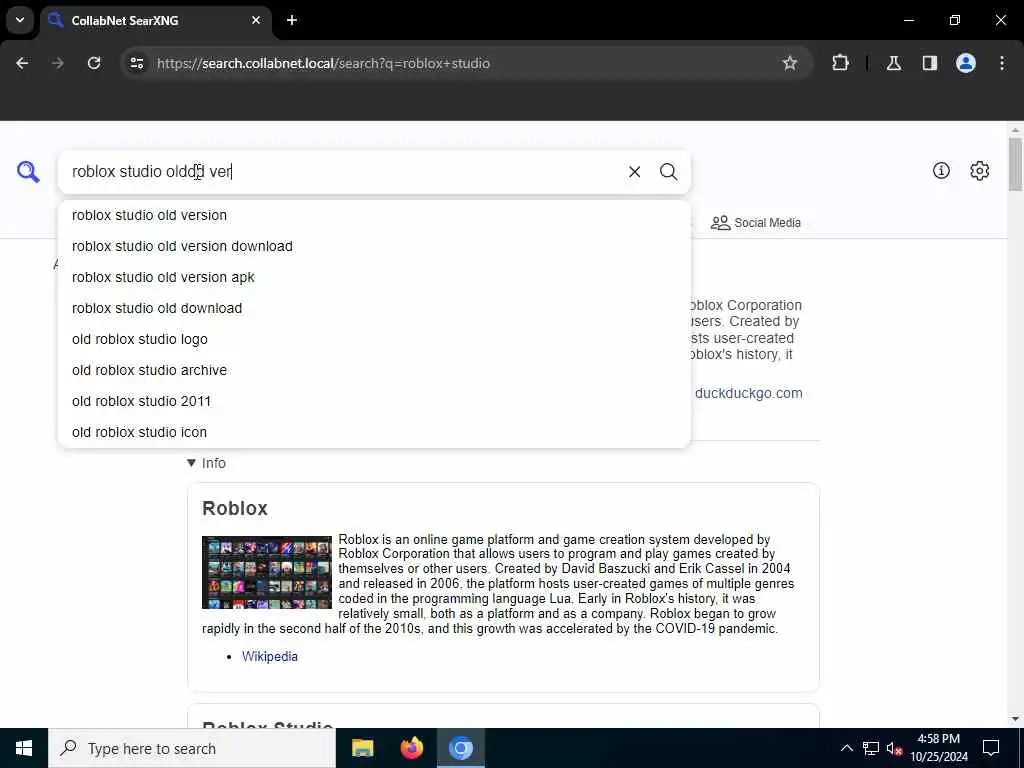
Task: Click the Roblox infobox heading
Action: click(235, 508)
